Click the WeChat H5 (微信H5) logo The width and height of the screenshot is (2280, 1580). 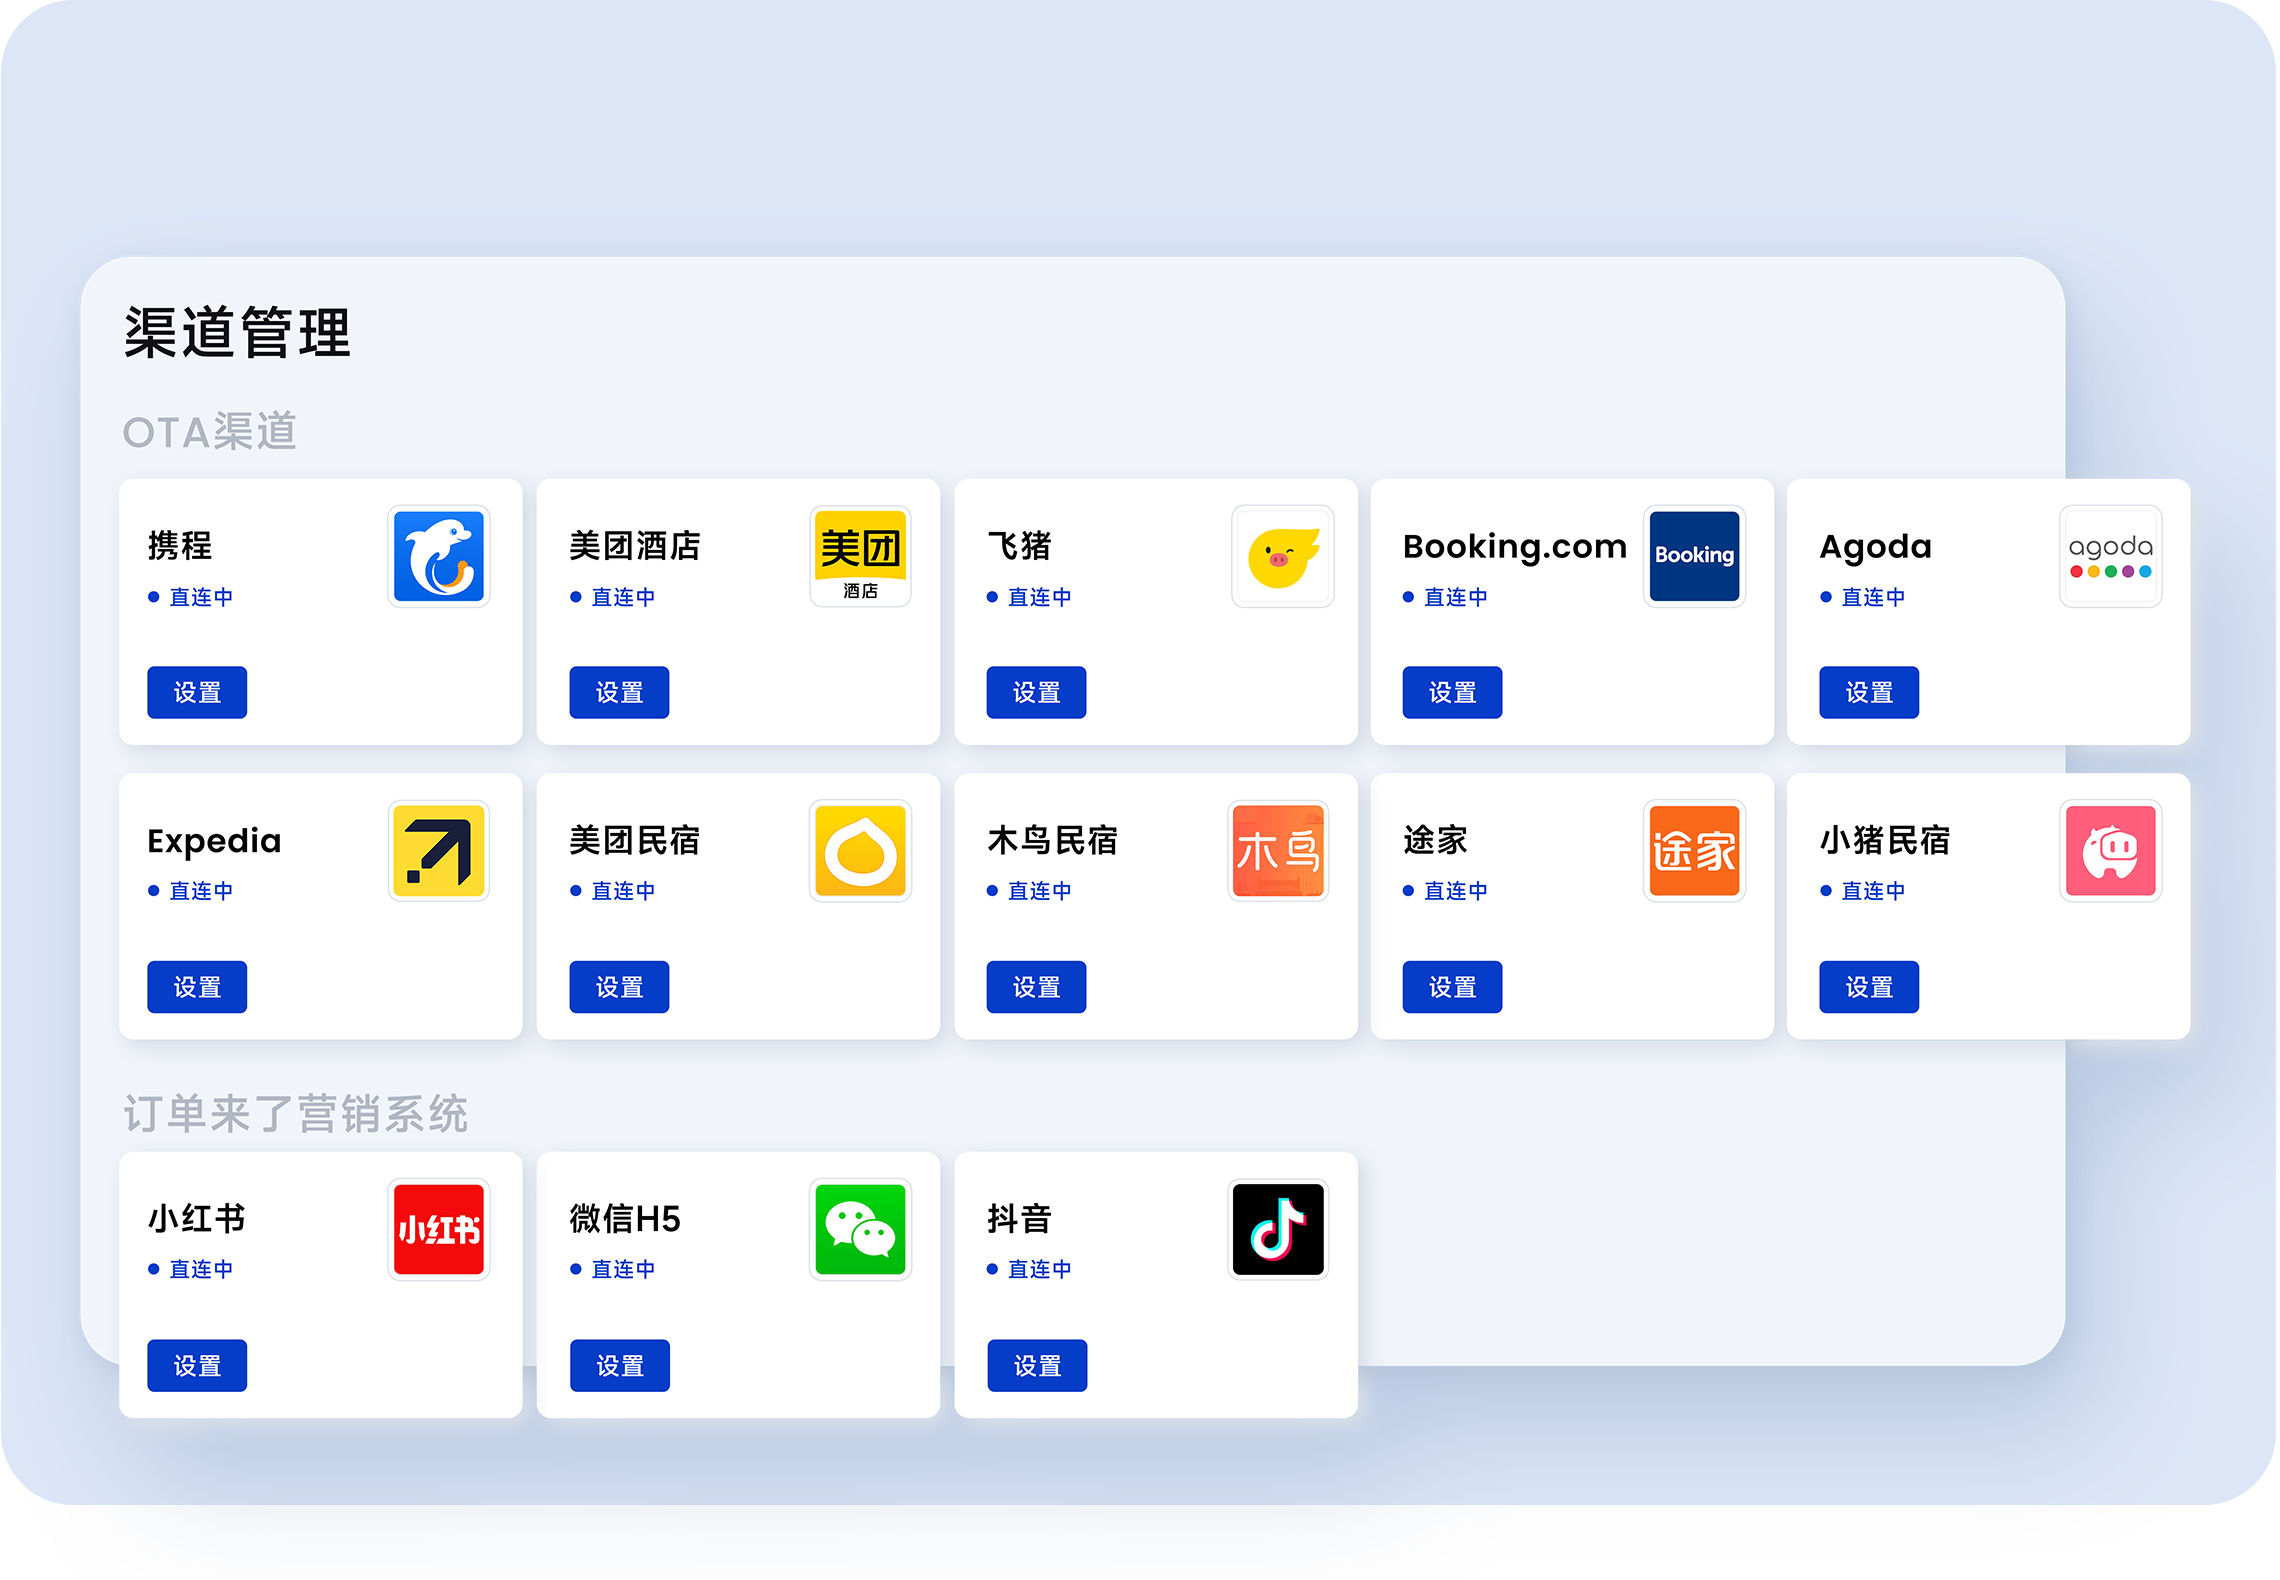(x=860, y=1229)
